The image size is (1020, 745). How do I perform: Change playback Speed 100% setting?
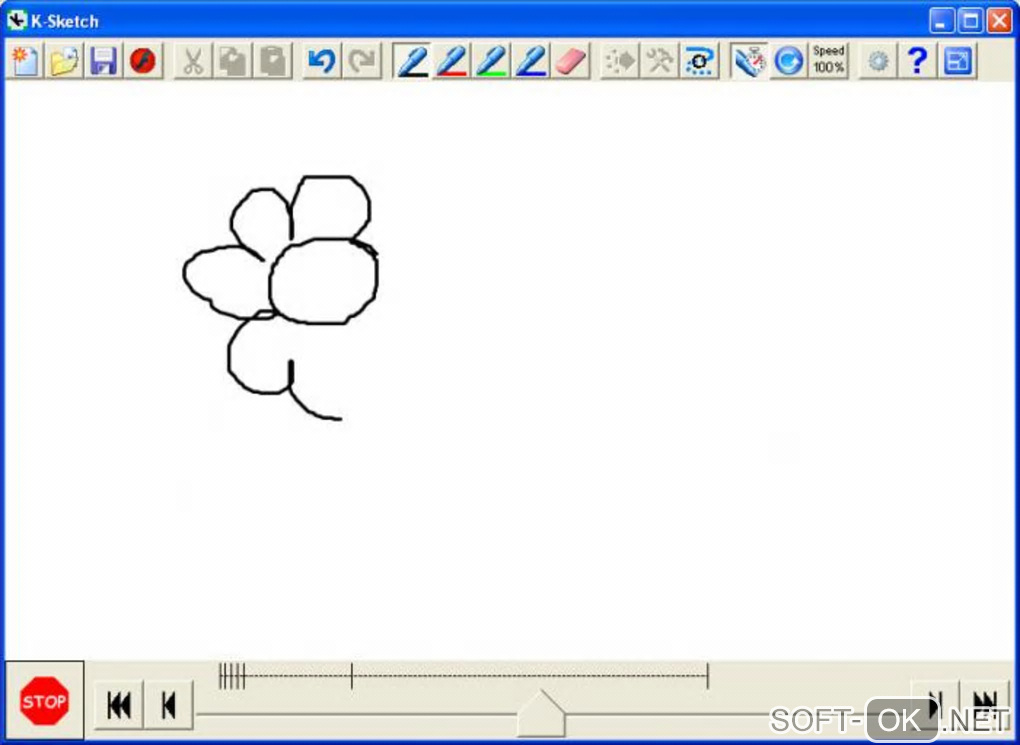pyautogui.click(x=829, y=59)
